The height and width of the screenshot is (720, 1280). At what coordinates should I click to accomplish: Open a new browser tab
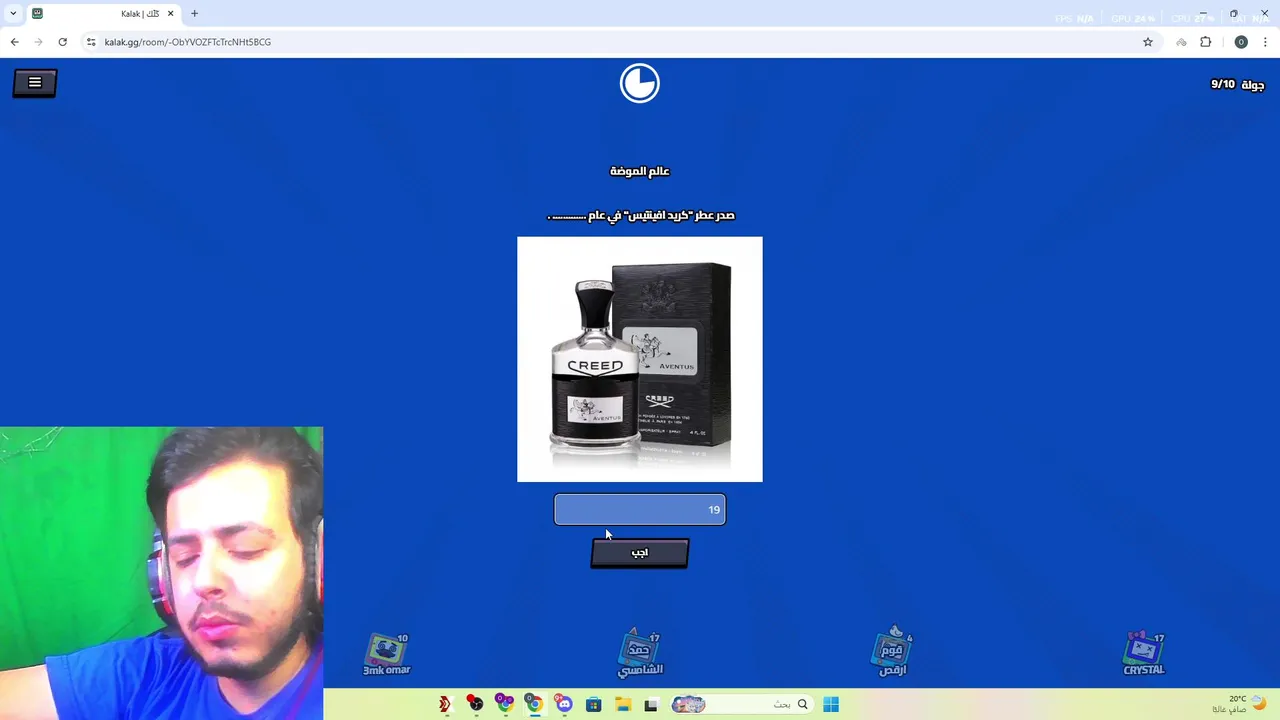(x=194, y=14)
